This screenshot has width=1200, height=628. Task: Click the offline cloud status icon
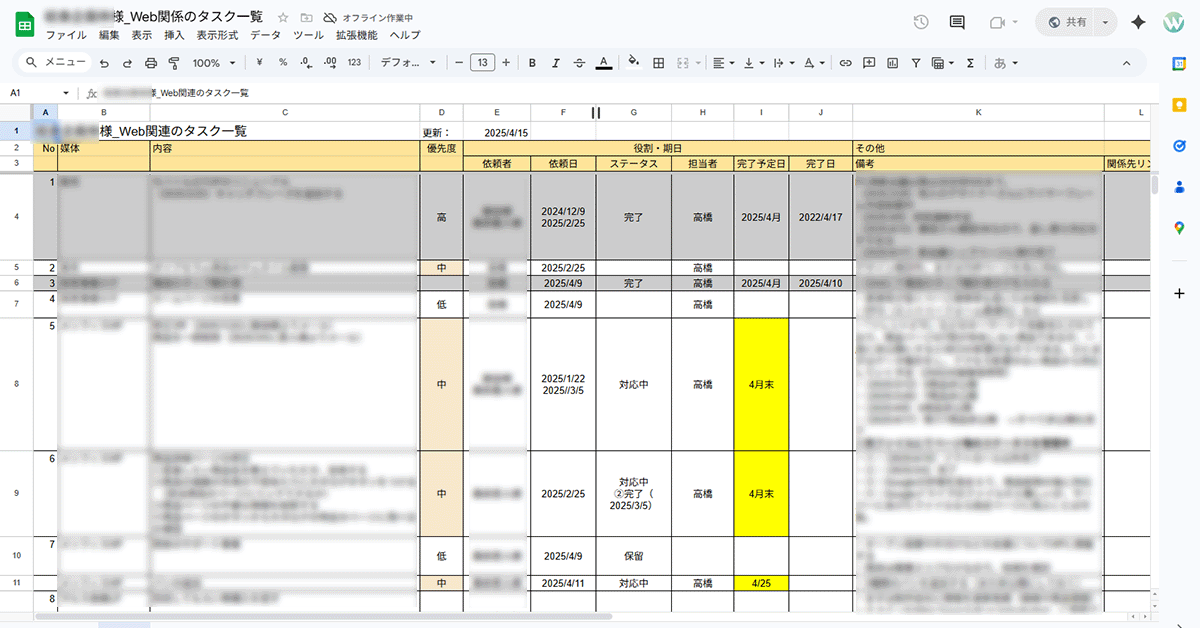click(x=329, y=18)
